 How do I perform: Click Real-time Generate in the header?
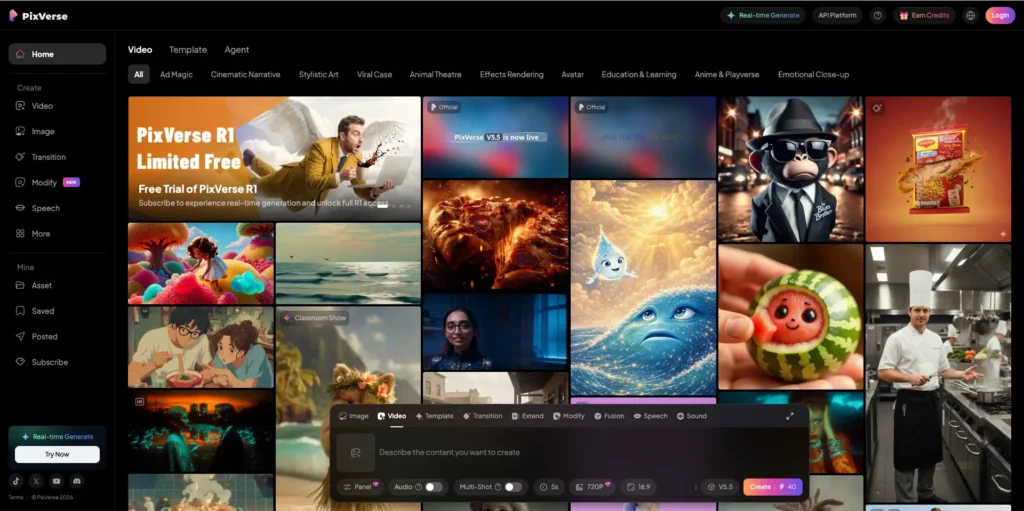click(x=763, y=16)
